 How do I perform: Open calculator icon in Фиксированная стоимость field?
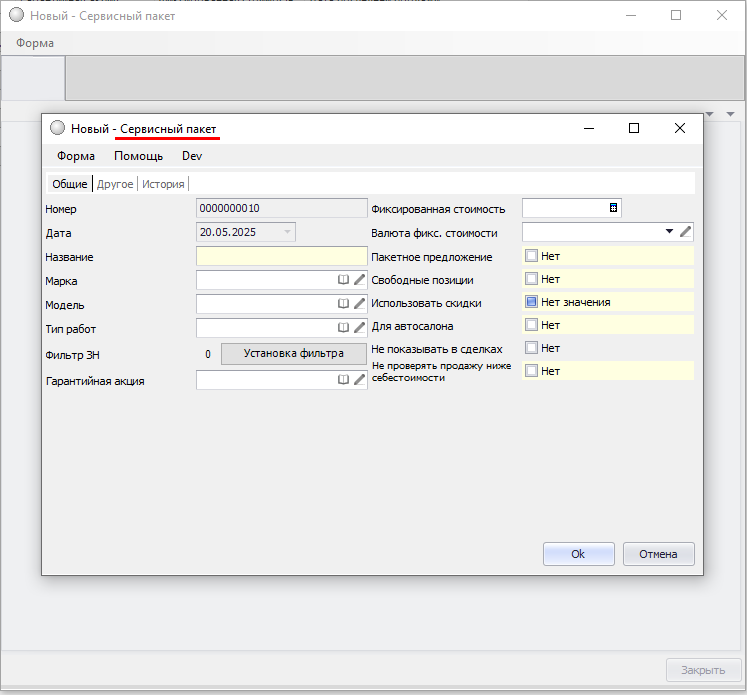[x=614, y=208]
